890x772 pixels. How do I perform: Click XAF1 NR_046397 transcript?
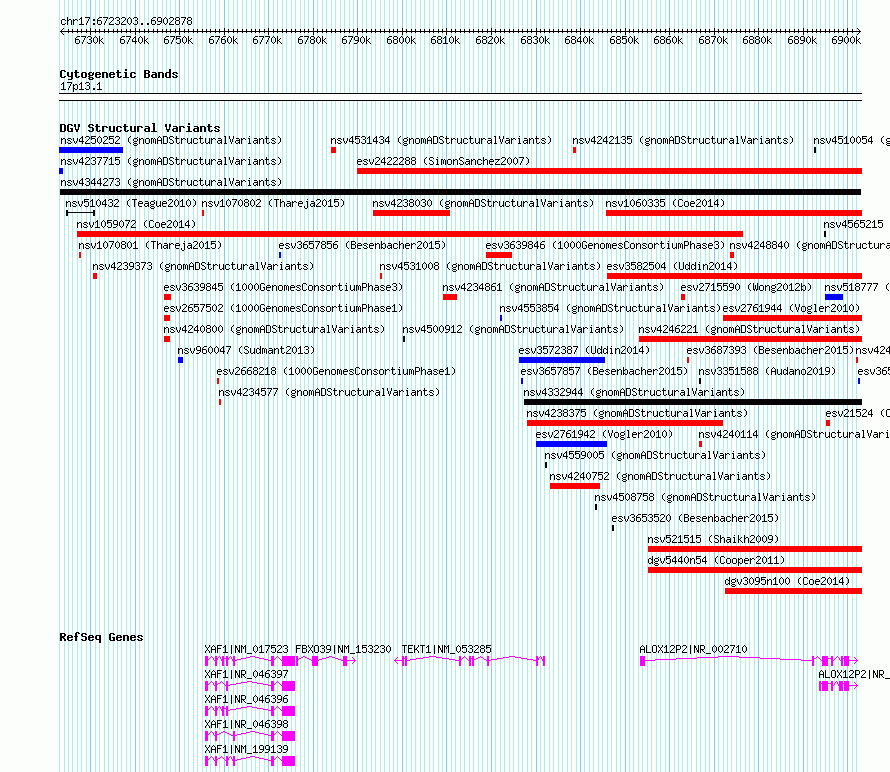(x=250, y=686)
